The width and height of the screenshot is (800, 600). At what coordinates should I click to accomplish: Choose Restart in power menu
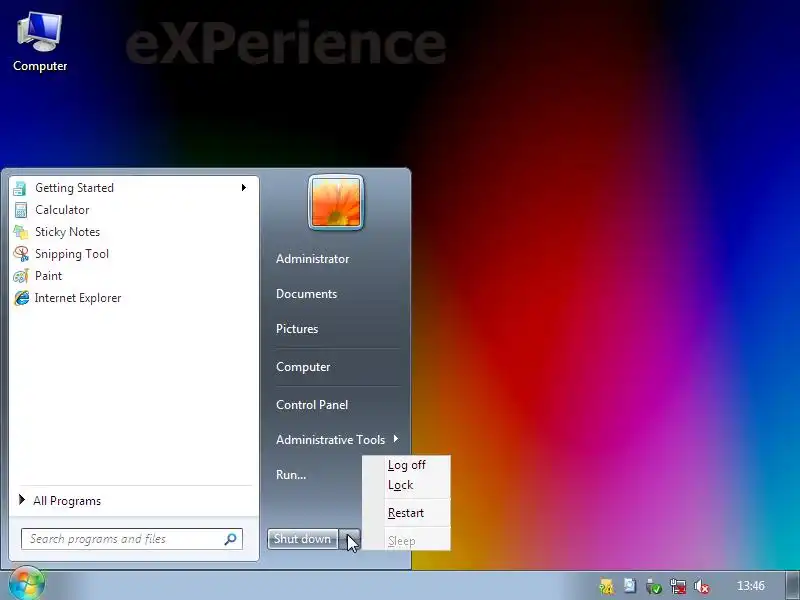[406, 513]
